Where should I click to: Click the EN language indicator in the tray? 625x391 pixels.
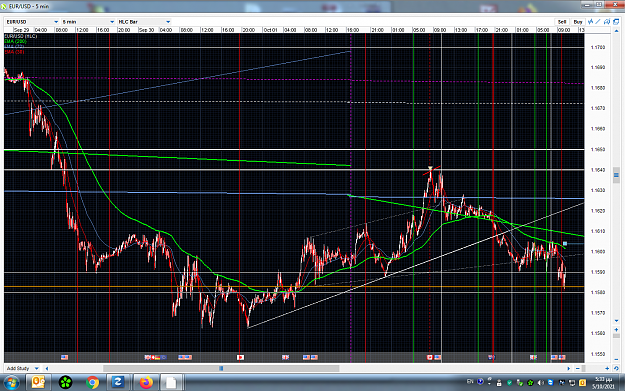coord(470,382)
